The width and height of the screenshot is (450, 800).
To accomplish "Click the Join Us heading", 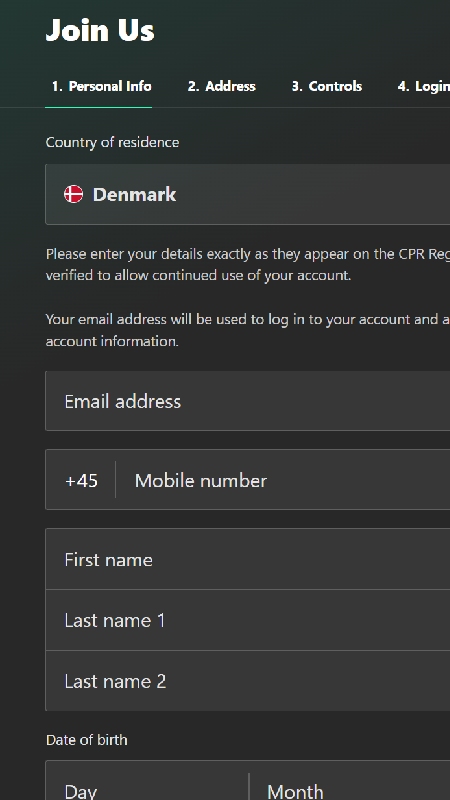I will point(100,30).
